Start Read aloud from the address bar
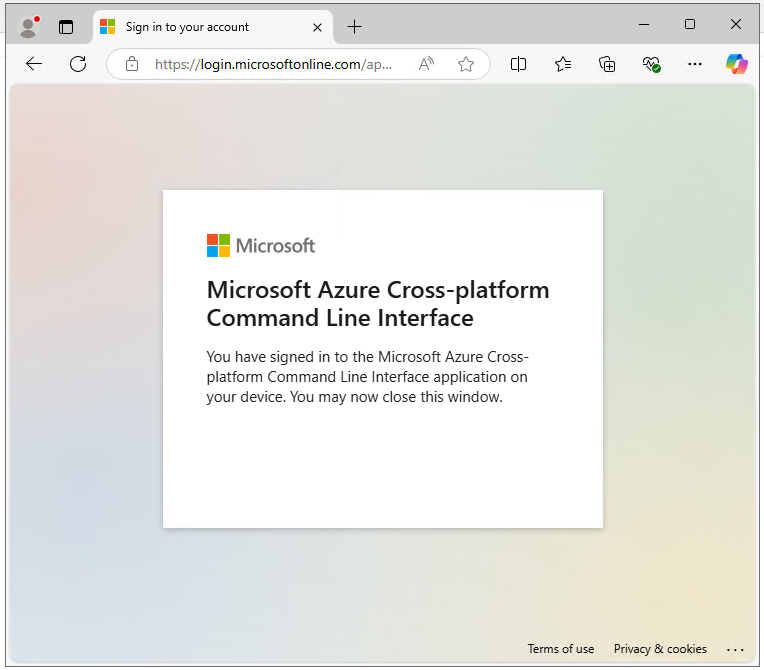The width and height of the screenshot is (764, 670). tap(426, 64)
